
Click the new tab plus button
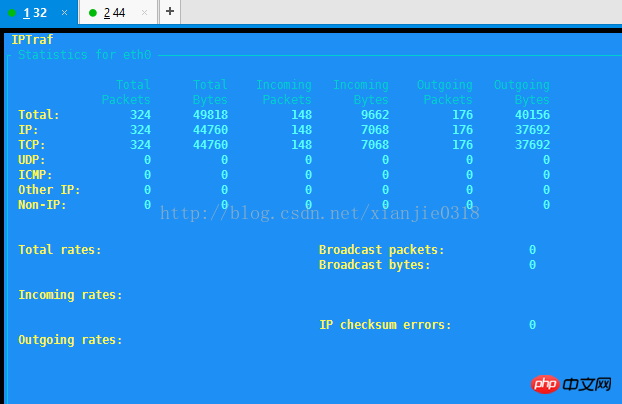coord(169,11)
